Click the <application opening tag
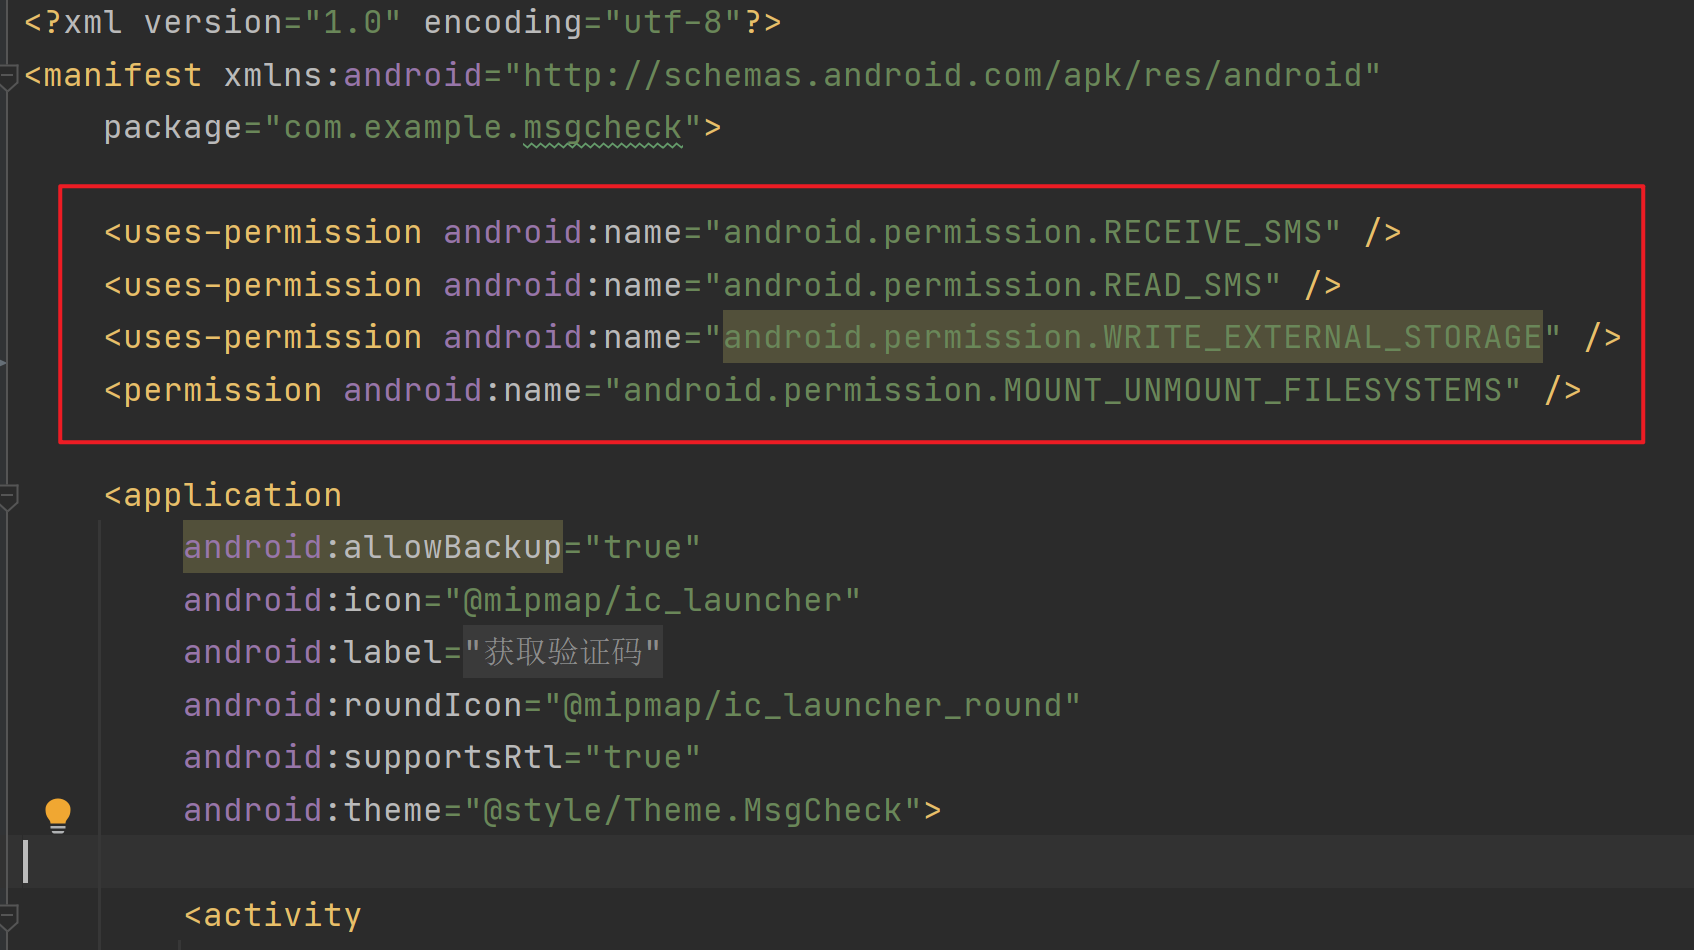The image size is (1694, 950). coord(223,496)
